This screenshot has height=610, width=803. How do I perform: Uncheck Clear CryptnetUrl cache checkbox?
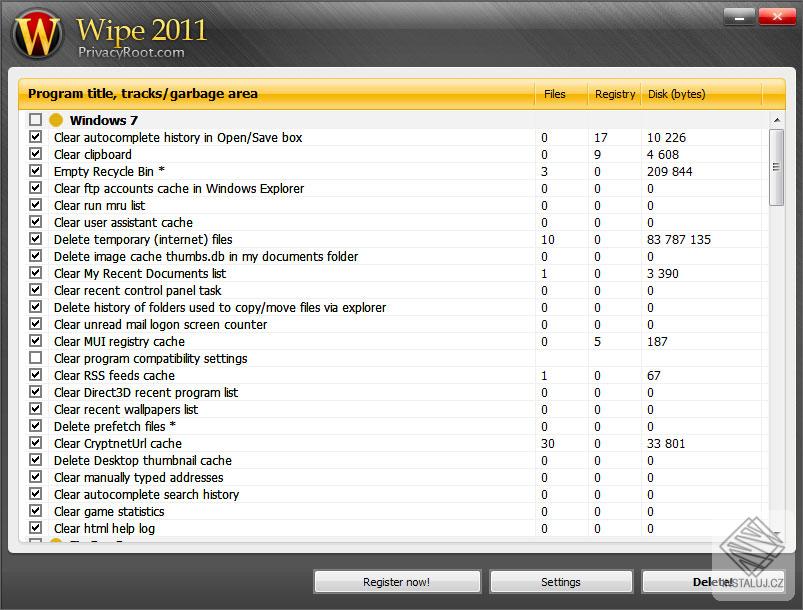coord(35,443)
